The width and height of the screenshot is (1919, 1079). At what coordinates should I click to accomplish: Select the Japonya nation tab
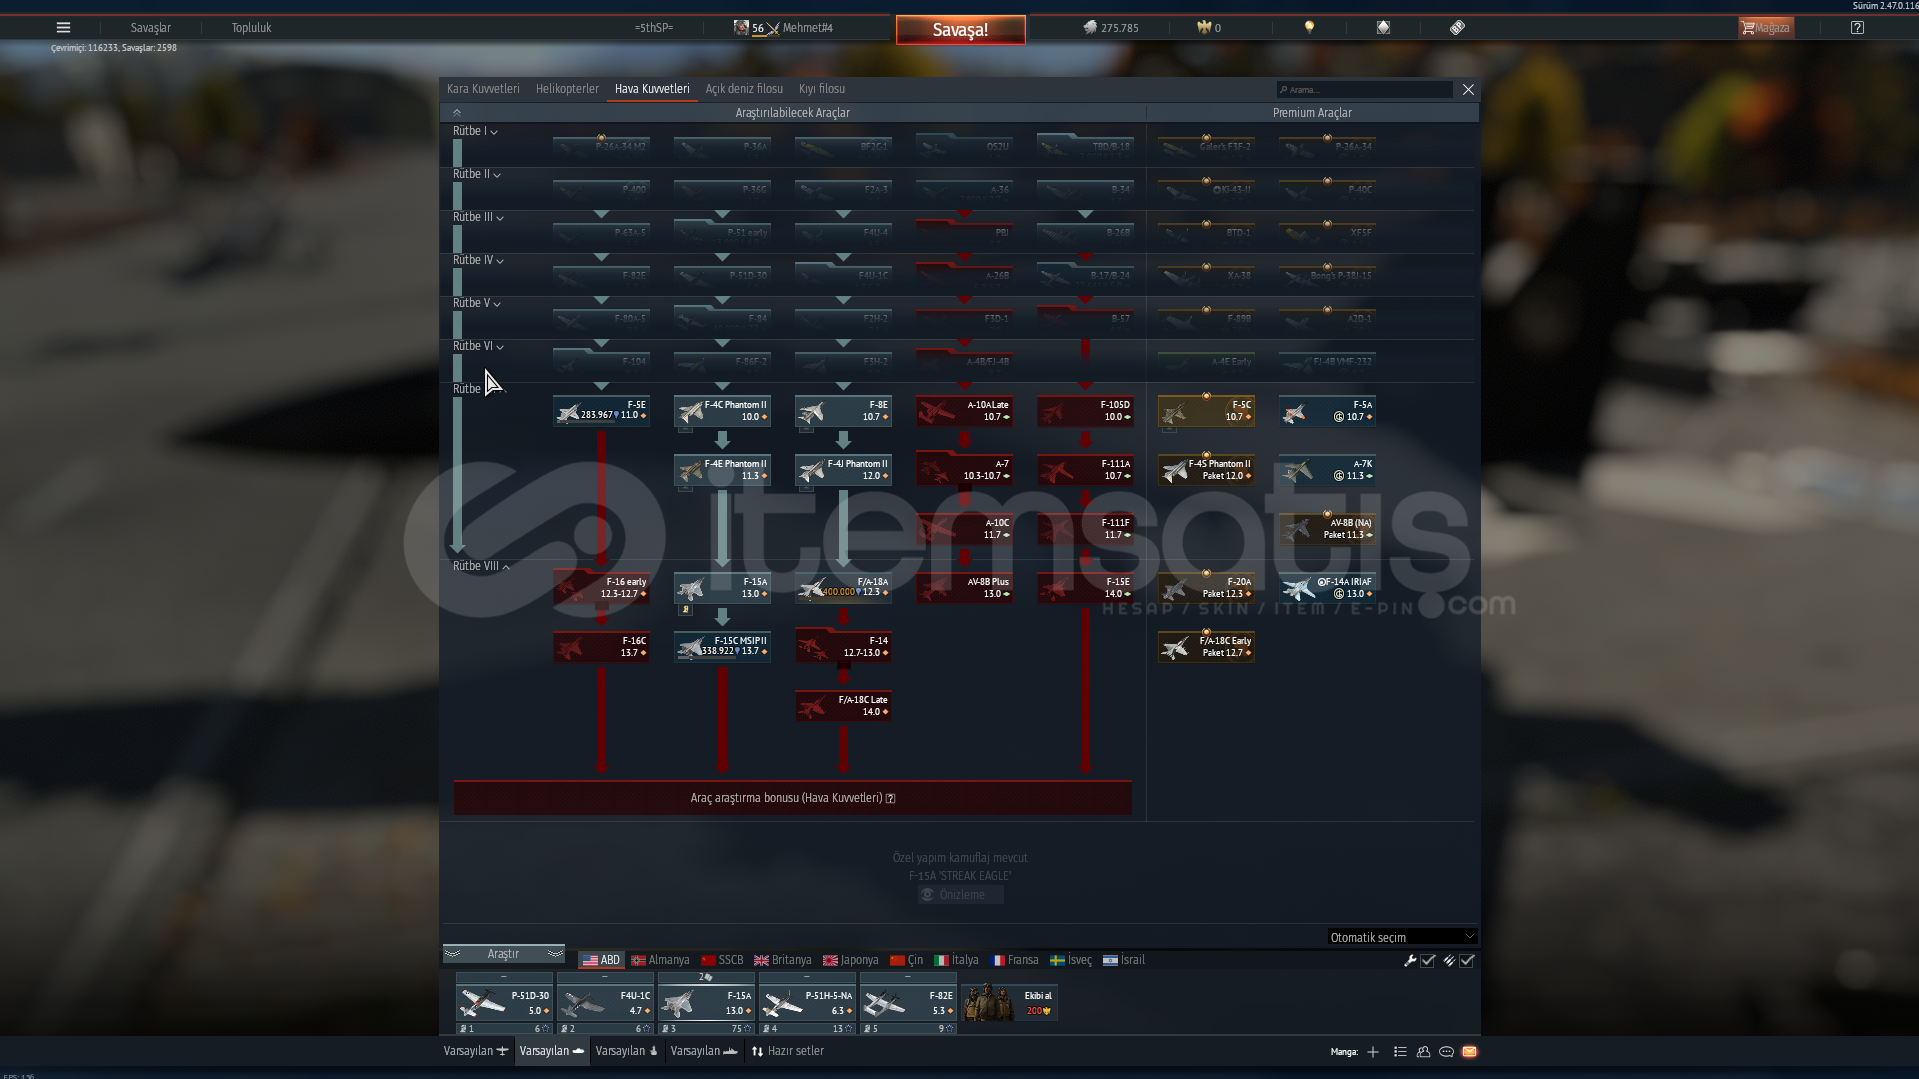pos(850,960)
